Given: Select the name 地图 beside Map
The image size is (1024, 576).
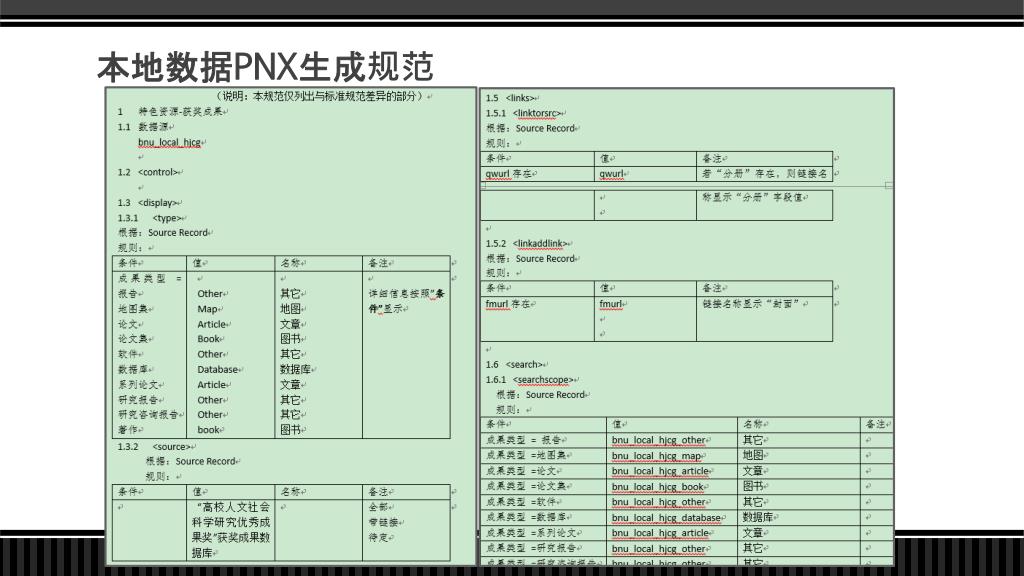Looking at the screenshot, I should coord(291,309).
